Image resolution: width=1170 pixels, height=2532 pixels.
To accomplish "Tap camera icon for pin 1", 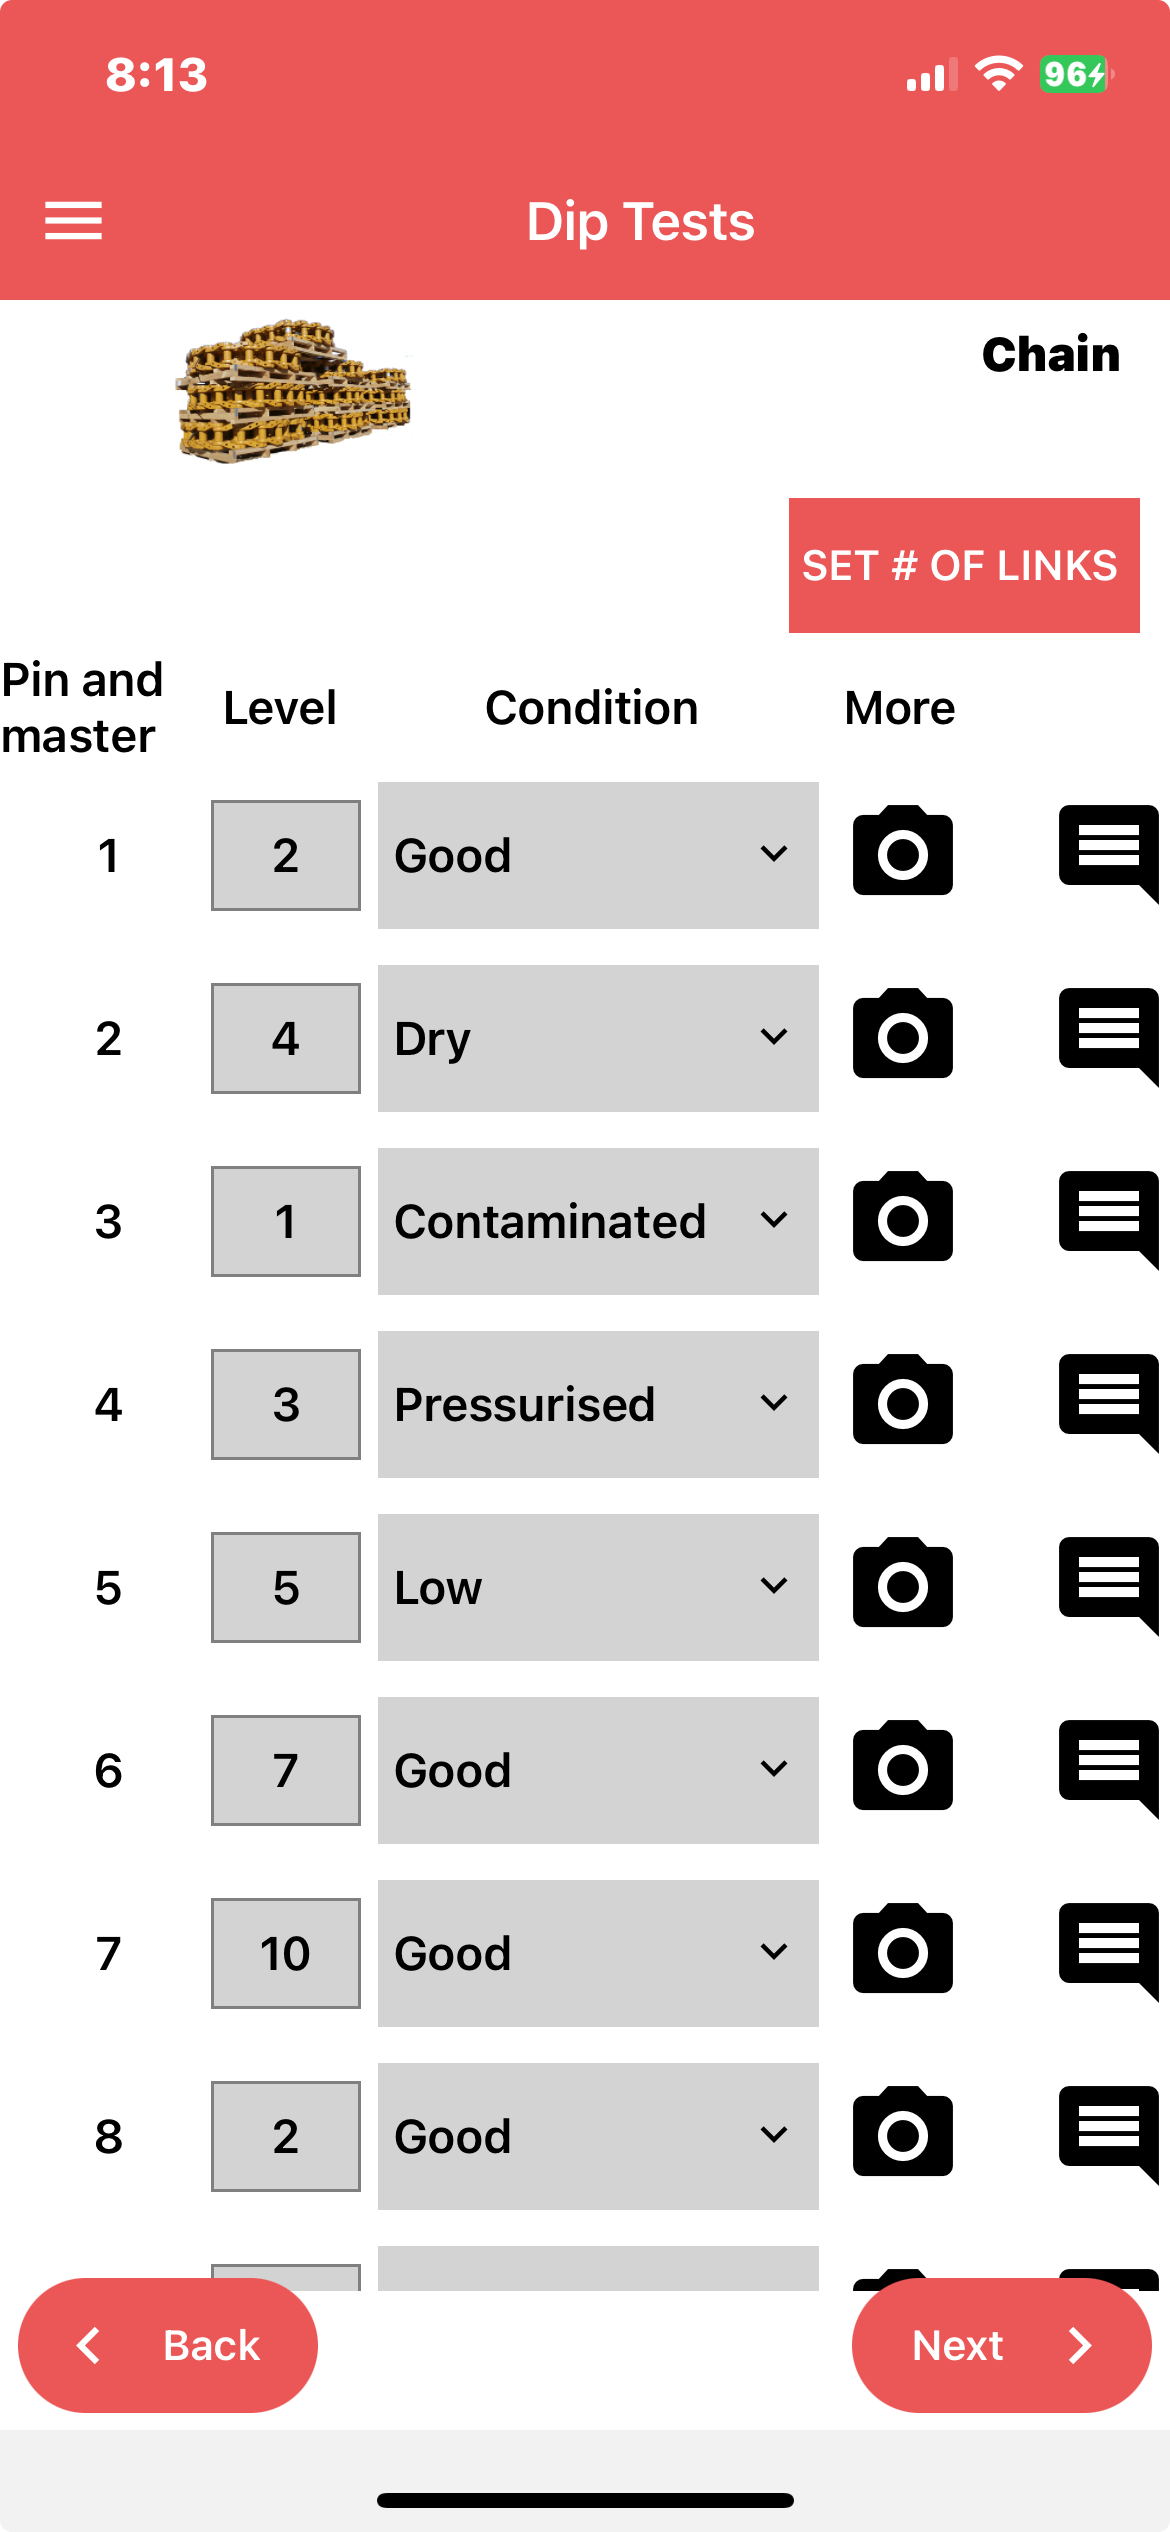I will tap(902, 852).
